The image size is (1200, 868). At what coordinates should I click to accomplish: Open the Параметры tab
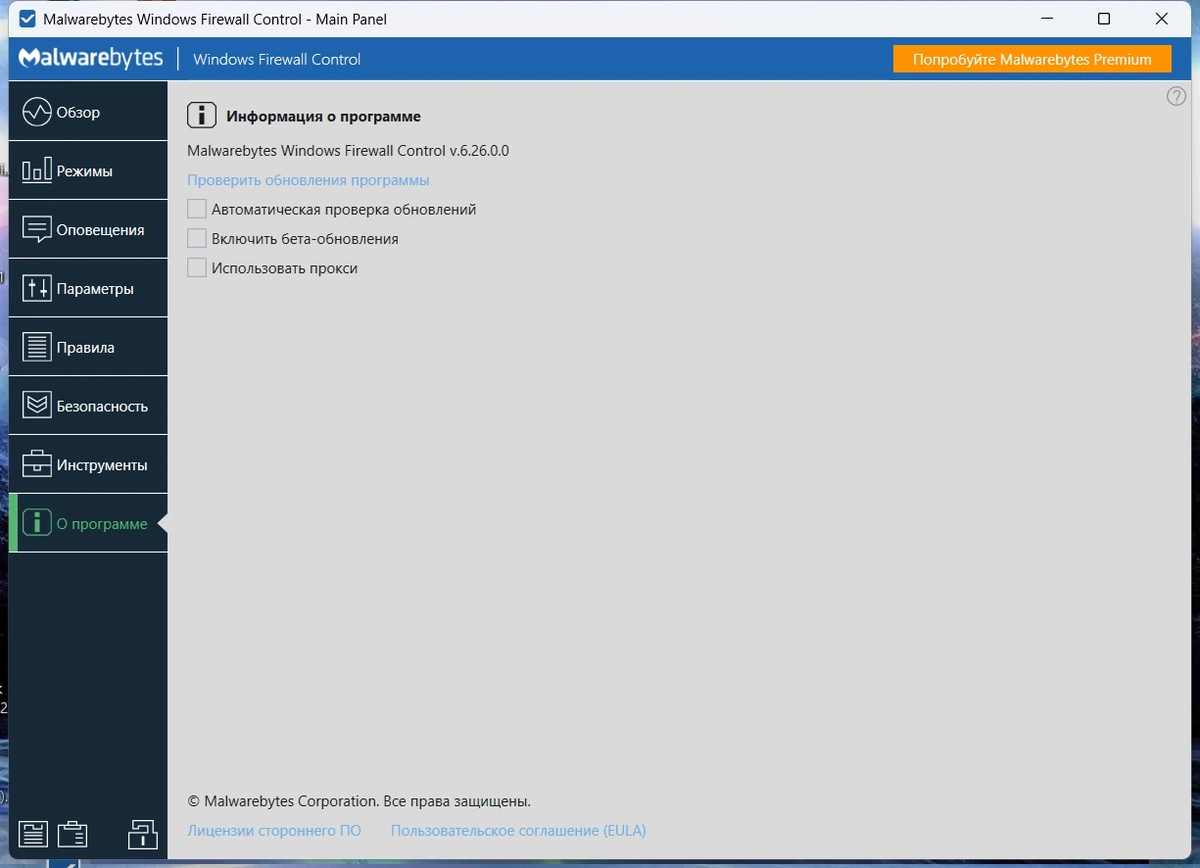88,289
